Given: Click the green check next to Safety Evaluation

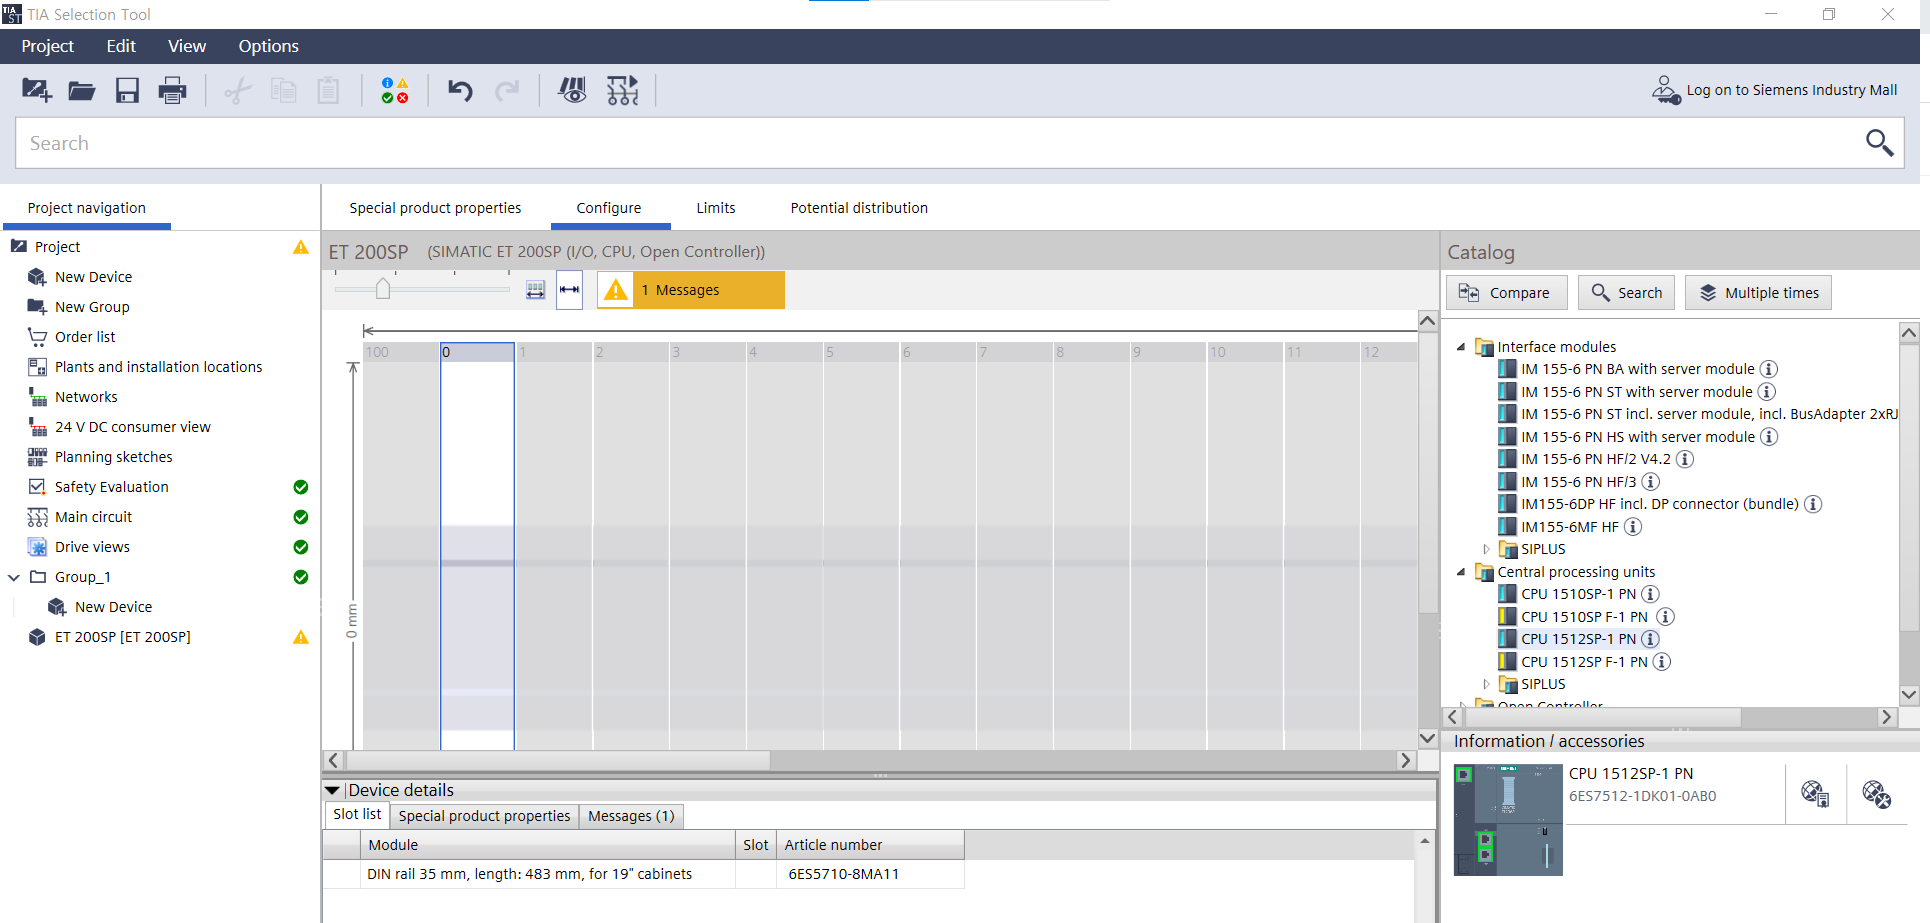Looking at the screenshot, I should pyautogui.click(x=300, y=487).
